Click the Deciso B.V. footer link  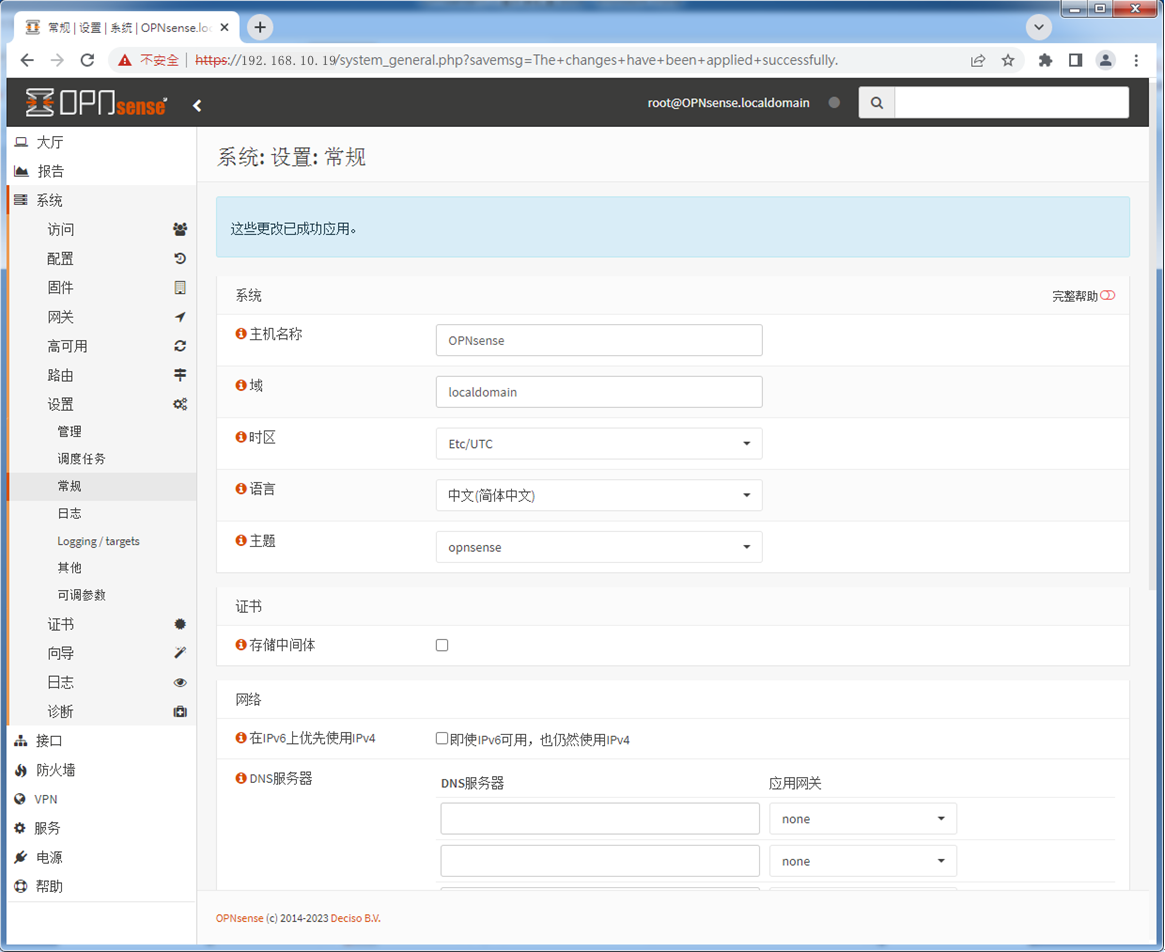356,918
